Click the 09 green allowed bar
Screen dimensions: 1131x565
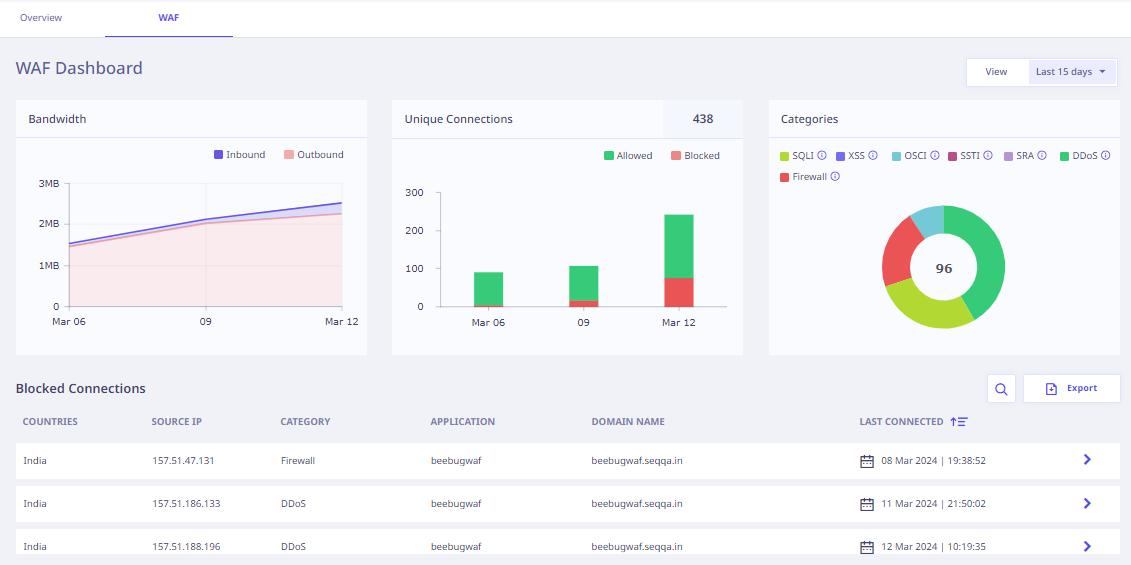coord(584,283)
